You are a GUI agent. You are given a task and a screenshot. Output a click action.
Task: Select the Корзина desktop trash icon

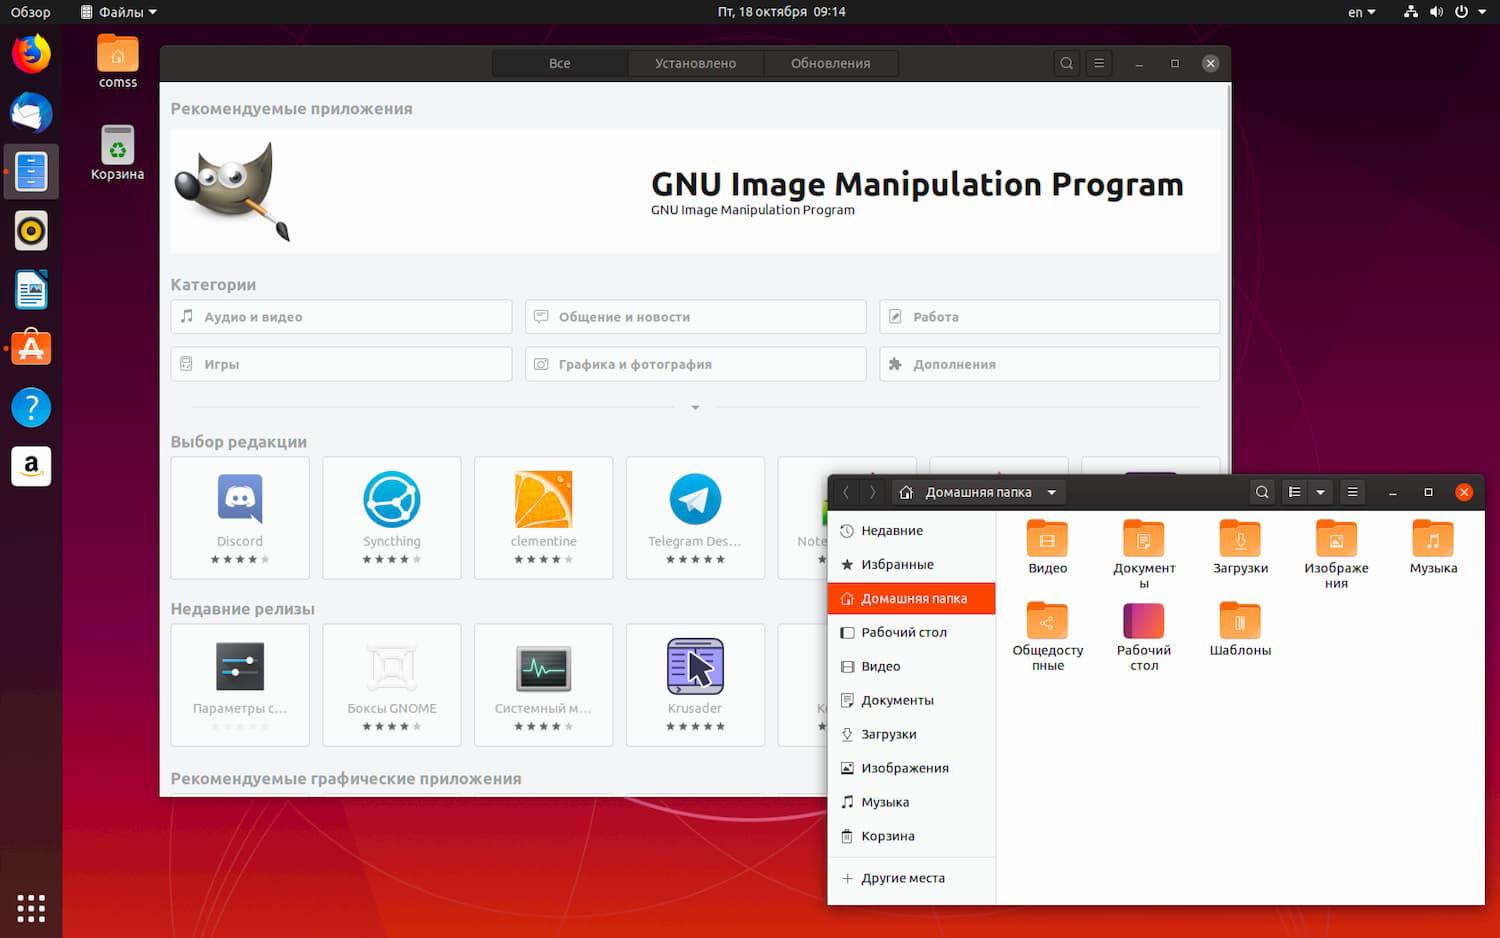118,153
